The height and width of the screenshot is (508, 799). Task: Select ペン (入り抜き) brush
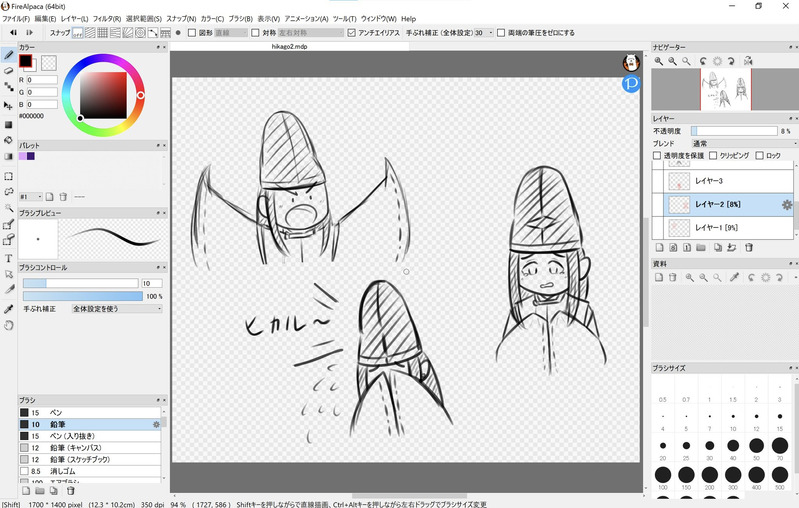coord(90,436)
